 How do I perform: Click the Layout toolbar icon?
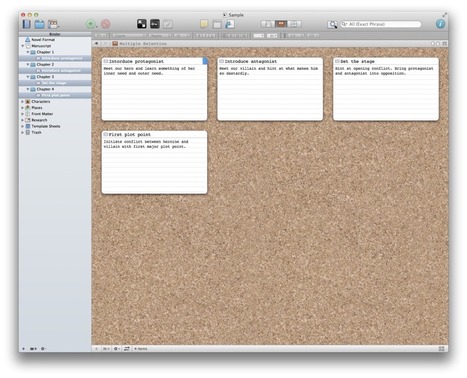pyautogui.click(x=53, y=24)
